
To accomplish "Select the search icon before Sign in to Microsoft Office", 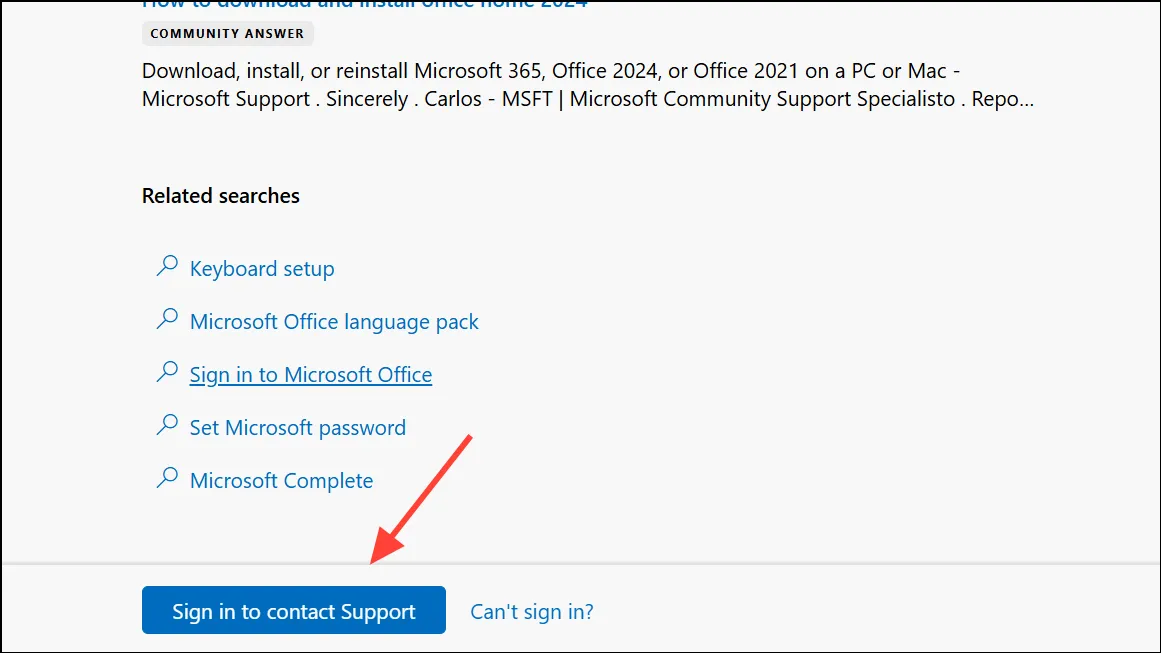I will (x=167, y=372).
